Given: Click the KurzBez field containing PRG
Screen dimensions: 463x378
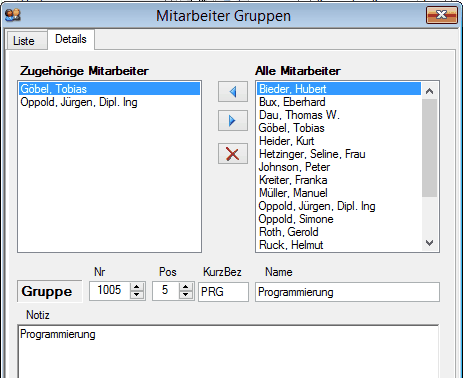Looking at the screenshot, I should pos(223,292).
